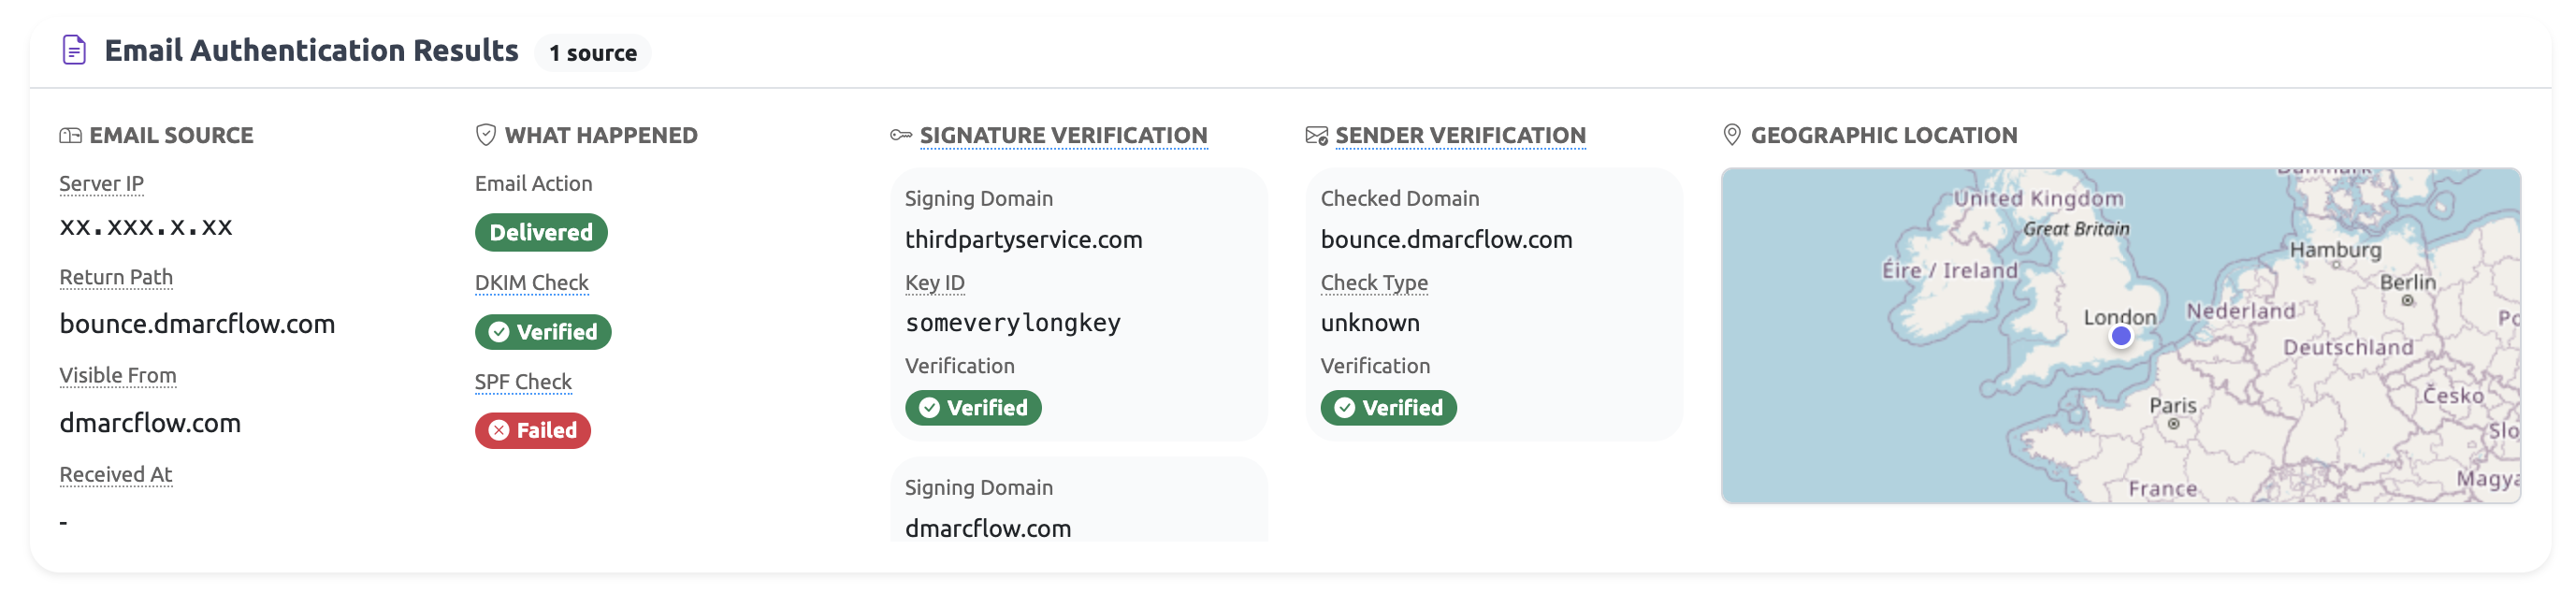The image size is (2576, 608).
Task: Click the key icon beside Signature Verification
Action: pos(901,135)
